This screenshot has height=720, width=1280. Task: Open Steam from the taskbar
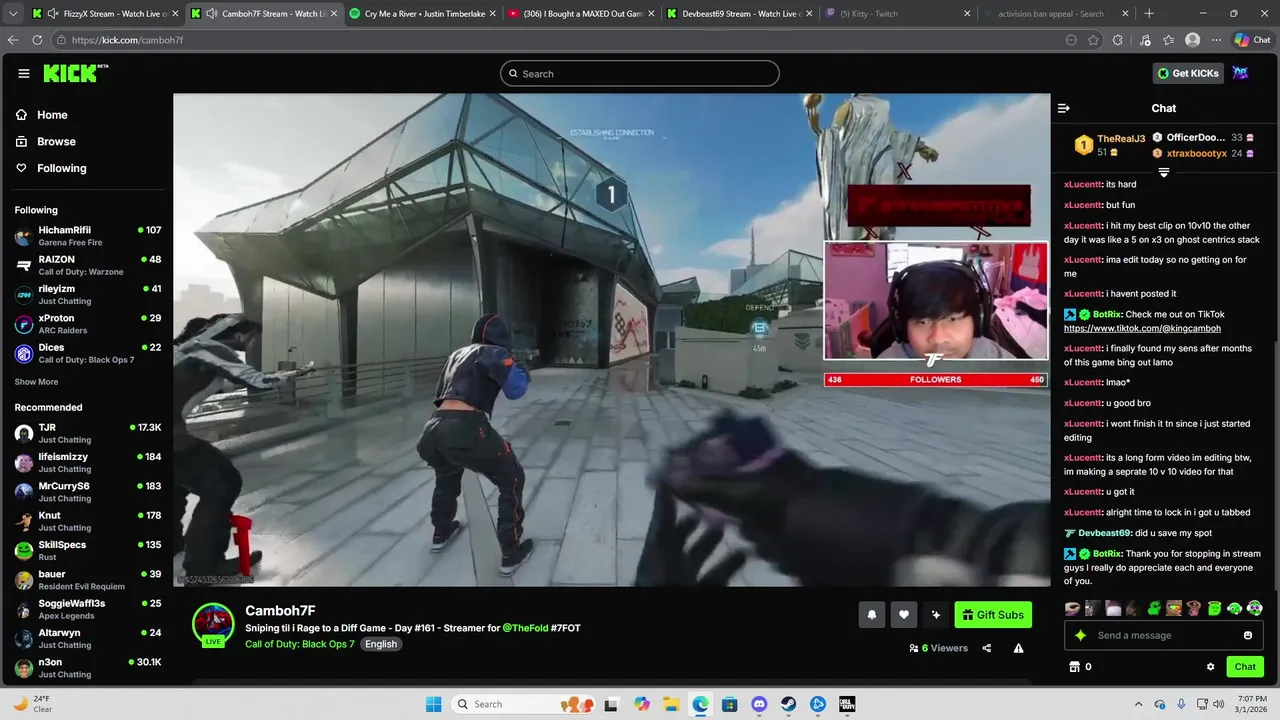(789, 704)
